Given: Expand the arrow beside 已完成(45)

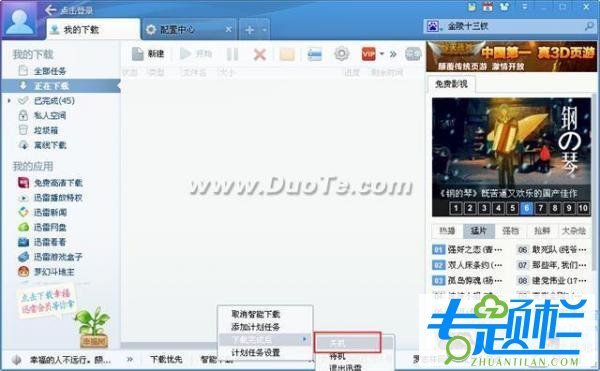Looking at the screenshot, I should (9, 101).
